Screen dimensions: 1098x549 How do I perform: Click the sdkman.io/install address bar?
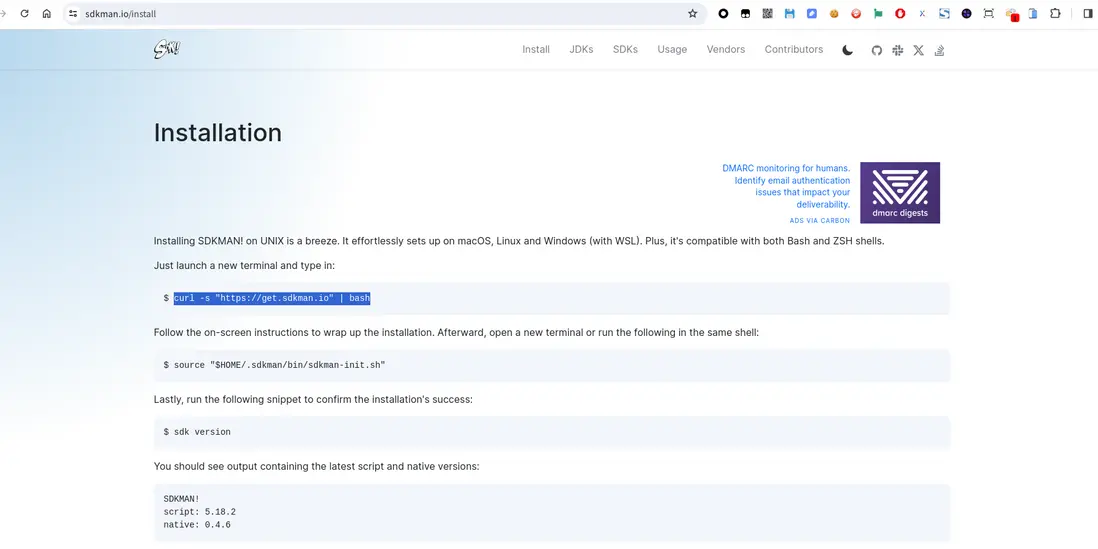[x=382, y=13]
